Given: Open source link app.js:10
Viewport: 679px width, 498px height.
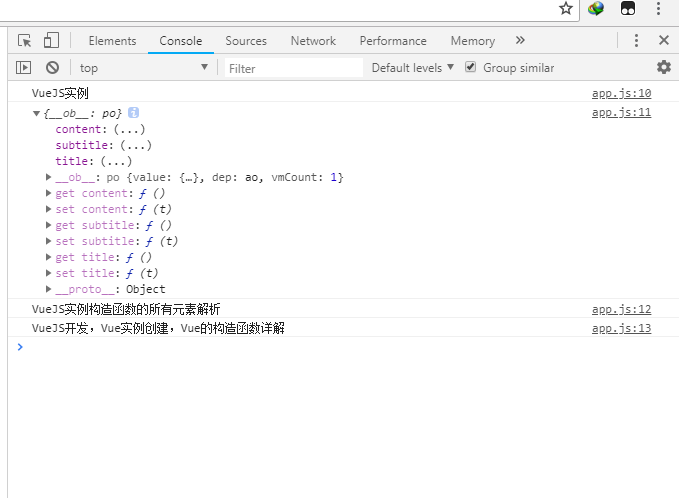Looking at the screenshot, I should click(621, 93).
